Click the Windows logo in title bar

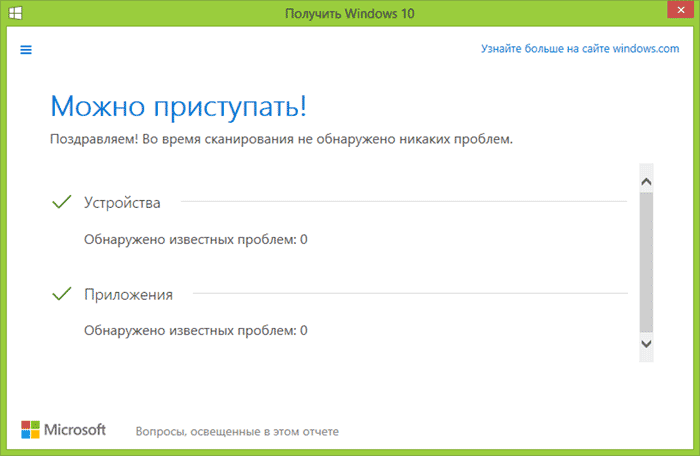click(x=17, y=13)
